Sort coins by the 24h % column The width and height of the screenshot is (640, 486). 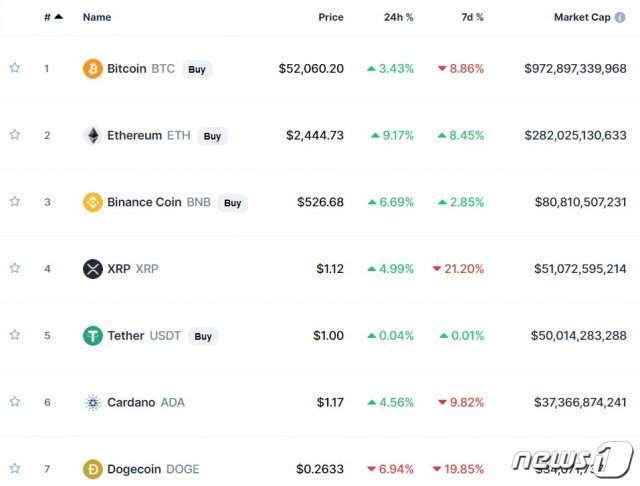click(x=398, y=17)
